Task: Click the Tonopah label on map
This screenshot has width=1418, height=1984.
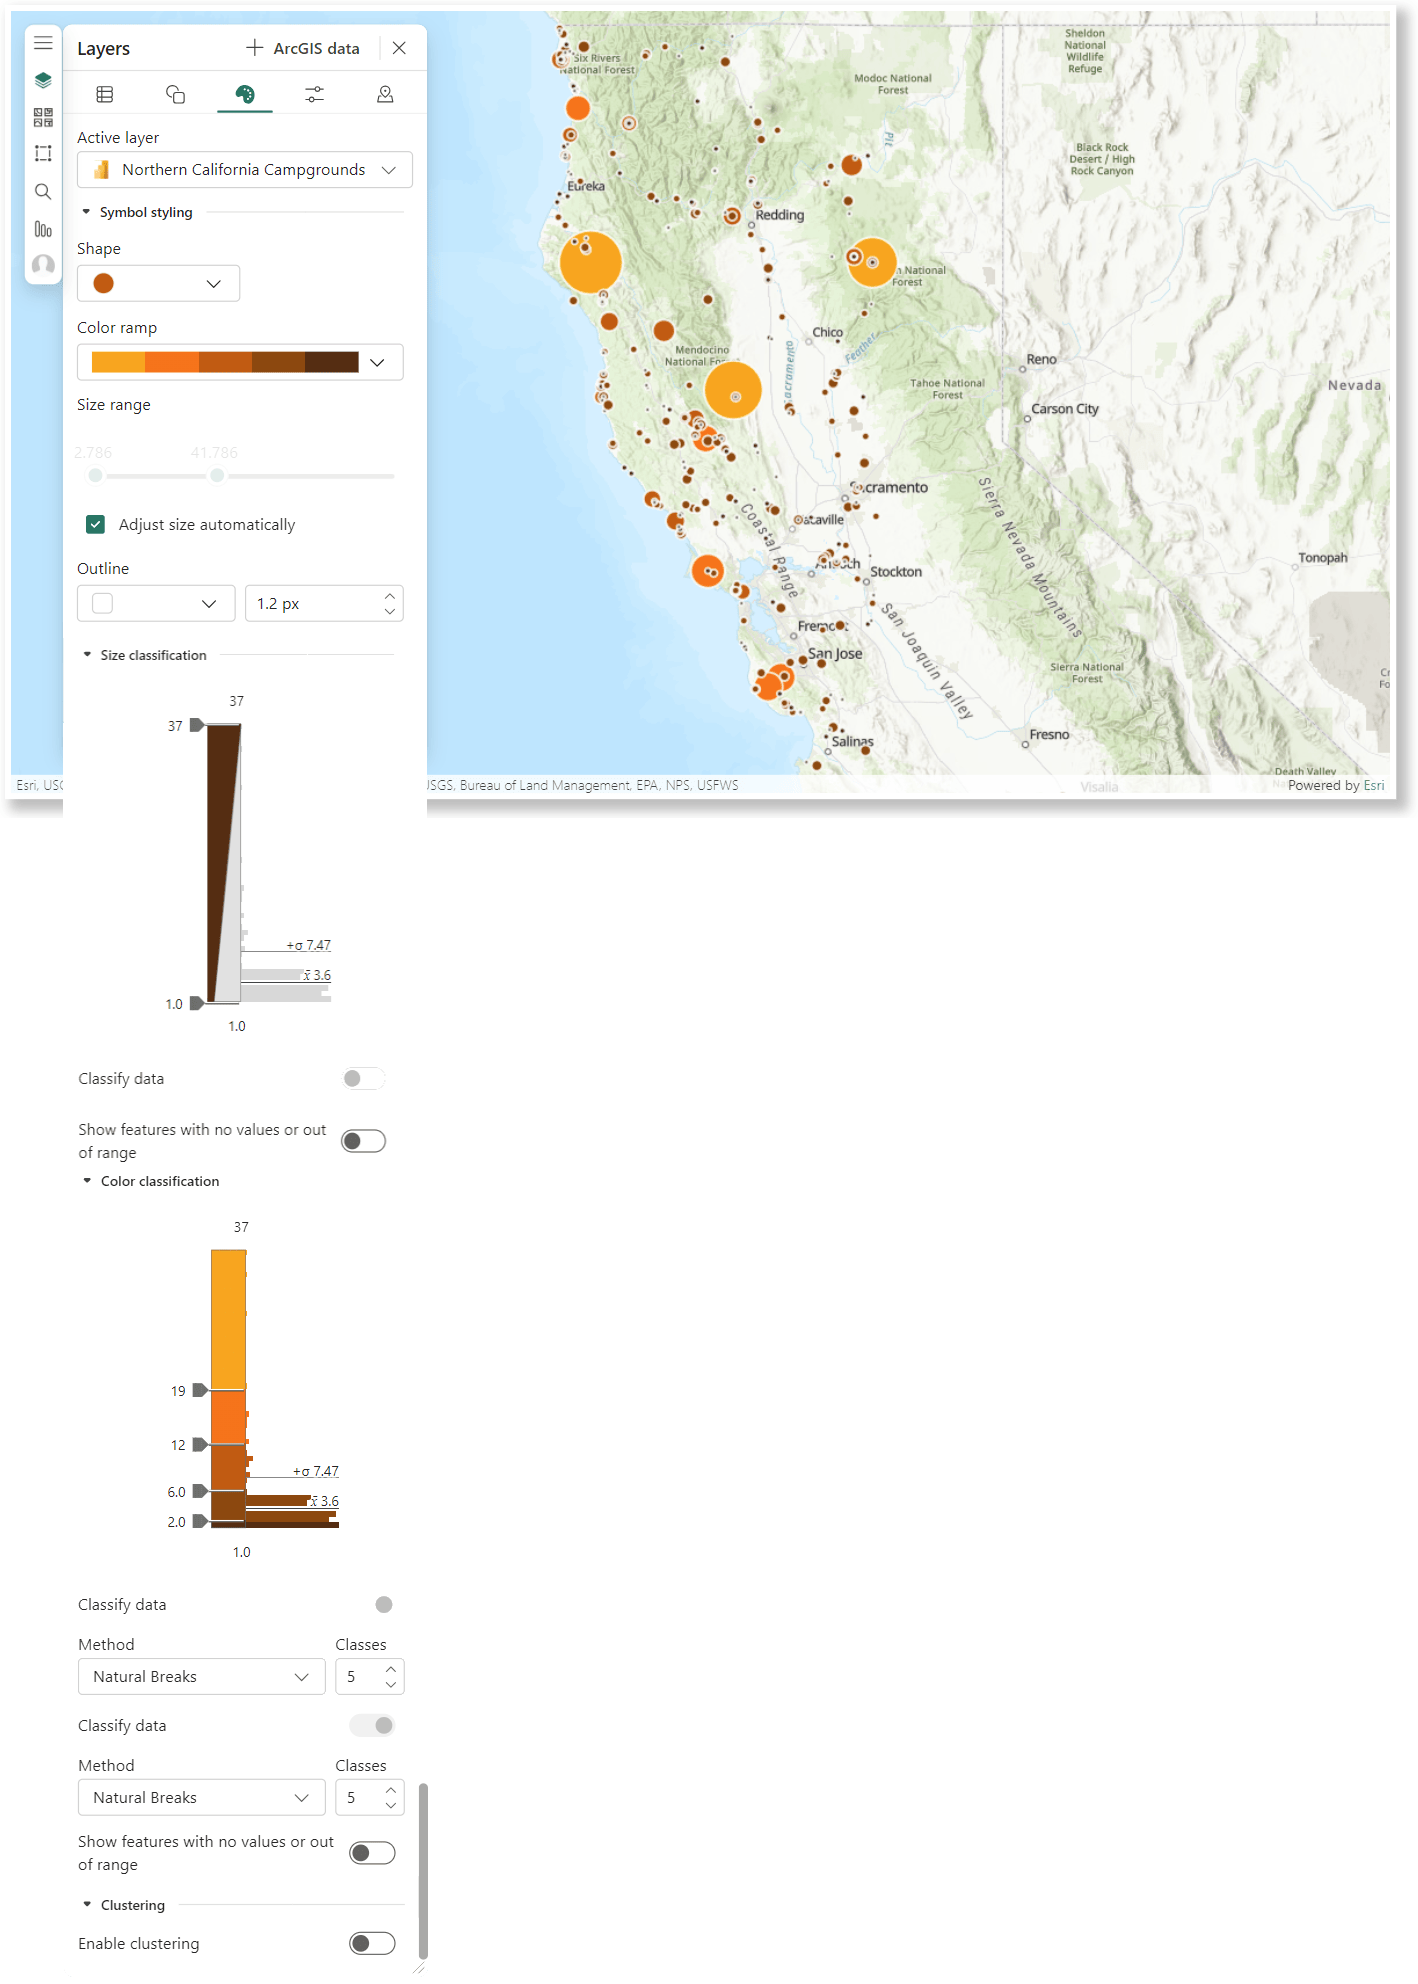Action: pyautogui.click(x=1323, y=558)
